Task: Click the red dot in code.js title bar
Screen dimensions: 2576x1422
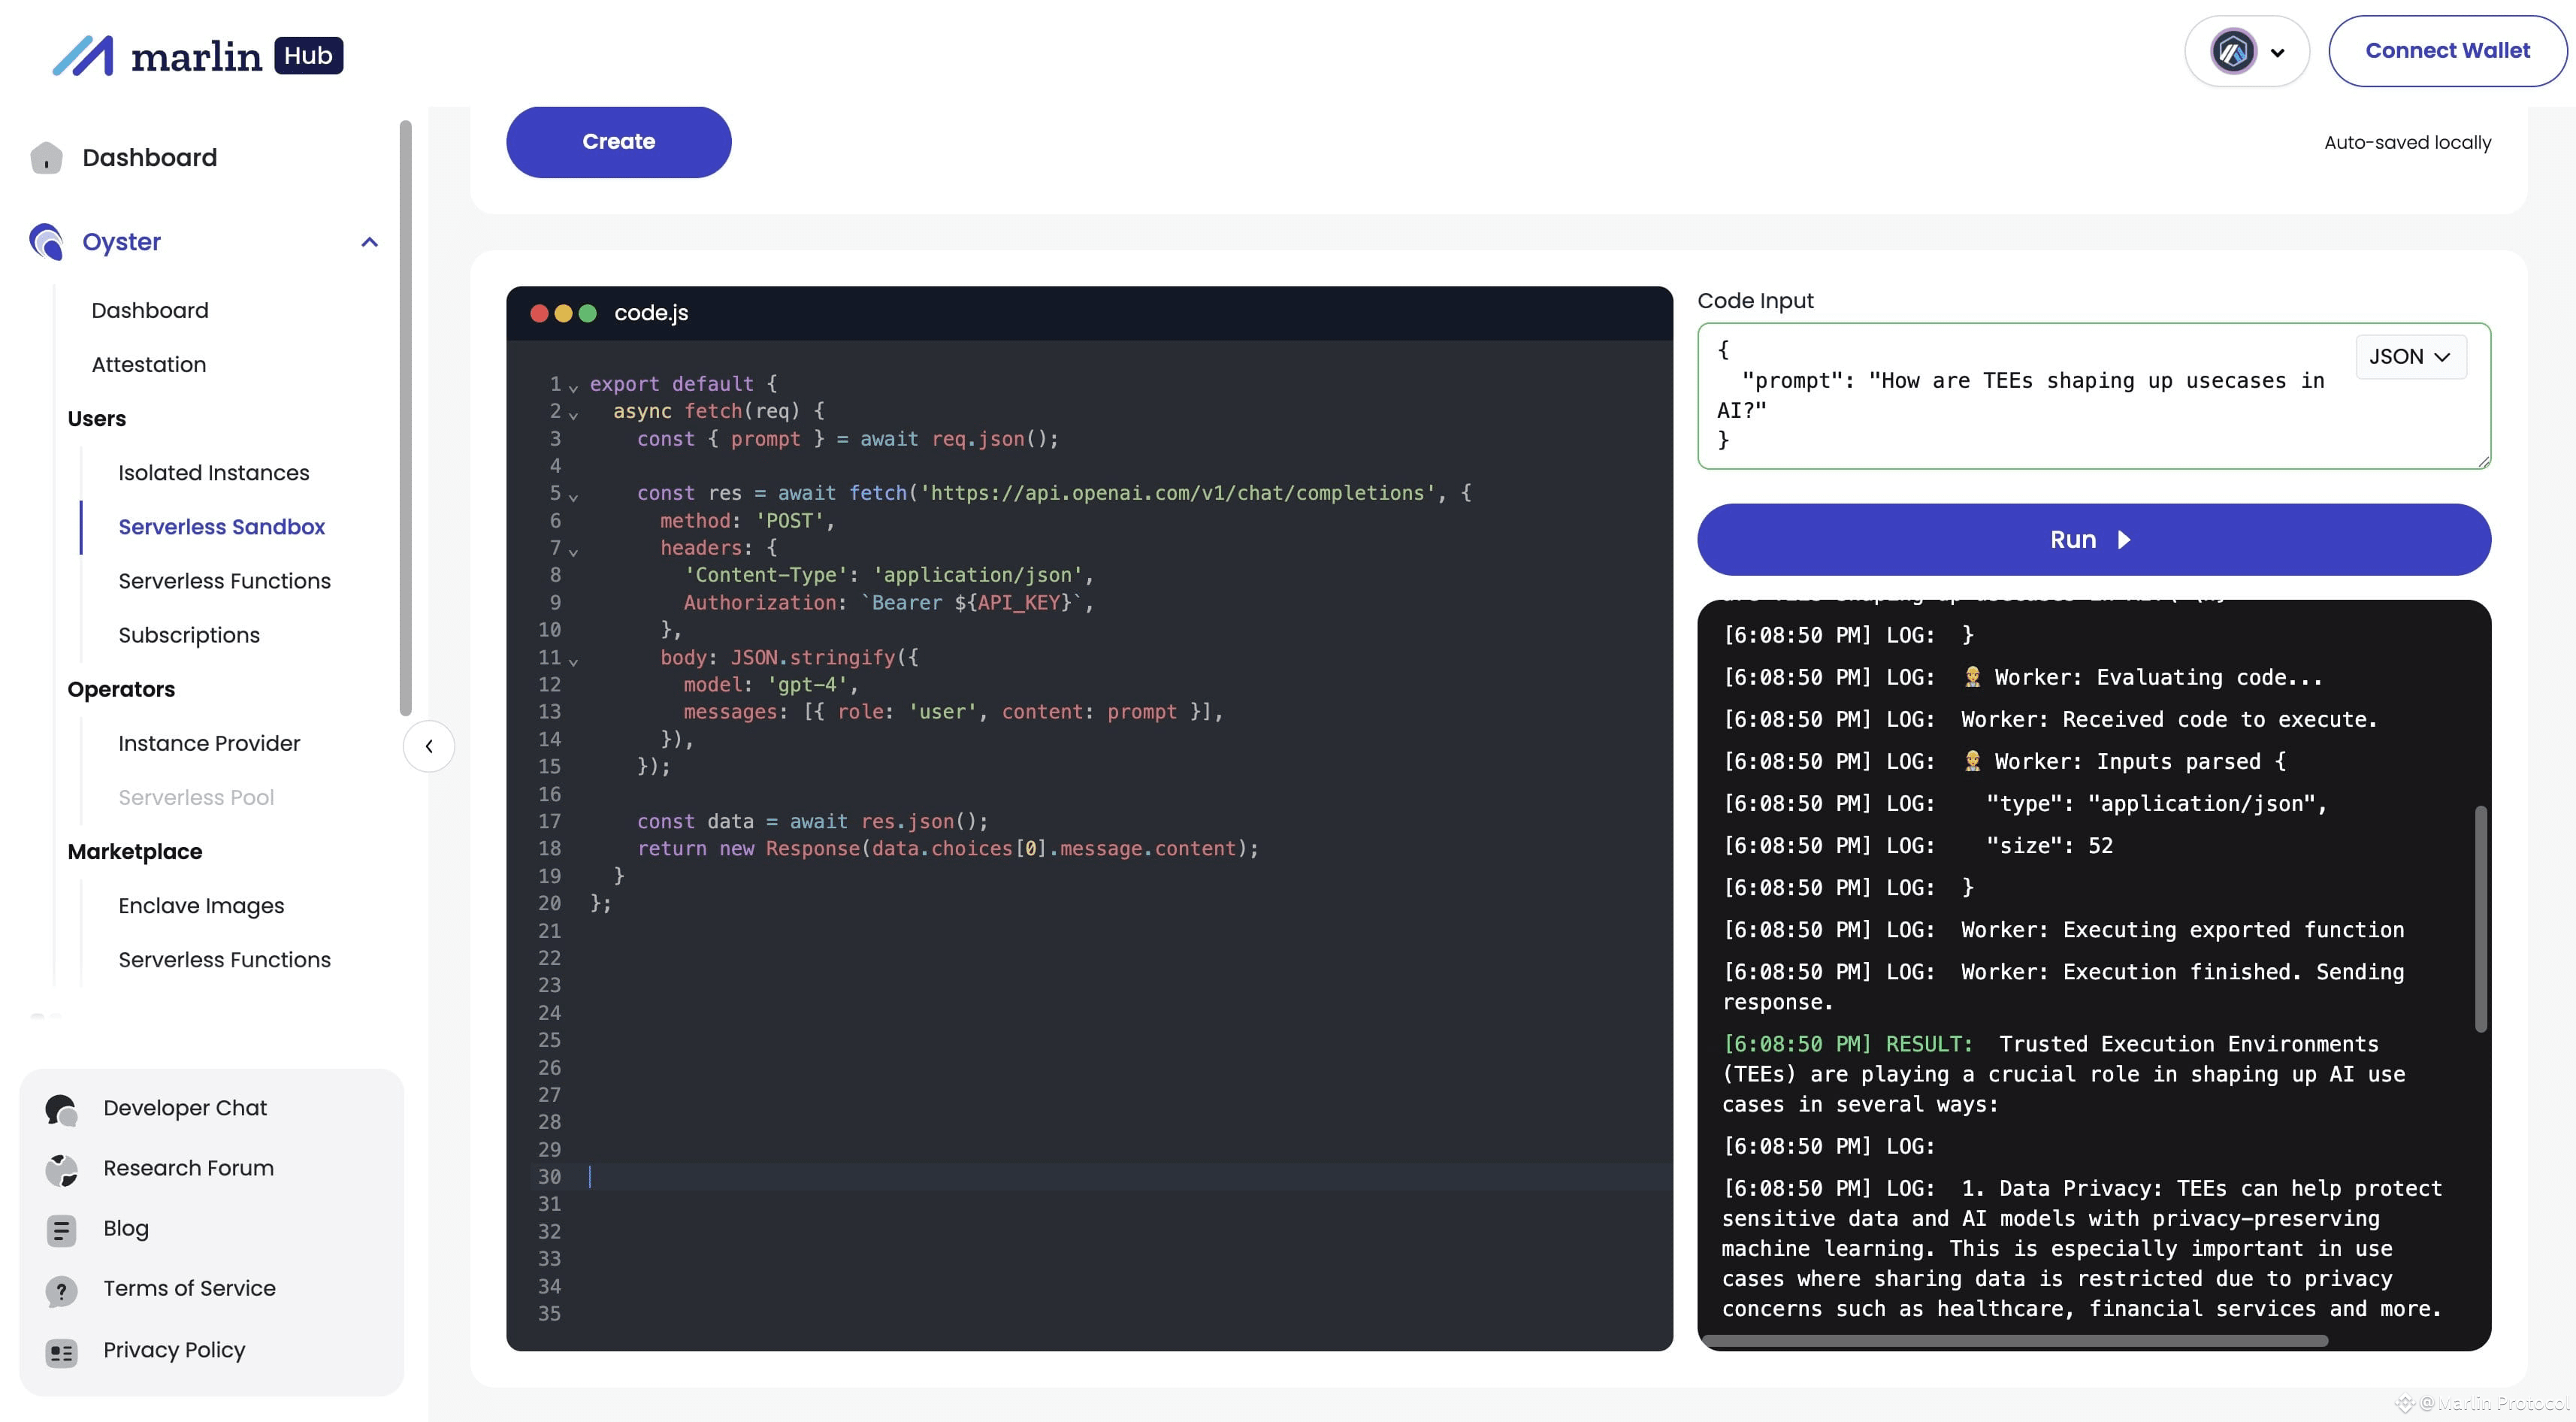Action: 539,313
